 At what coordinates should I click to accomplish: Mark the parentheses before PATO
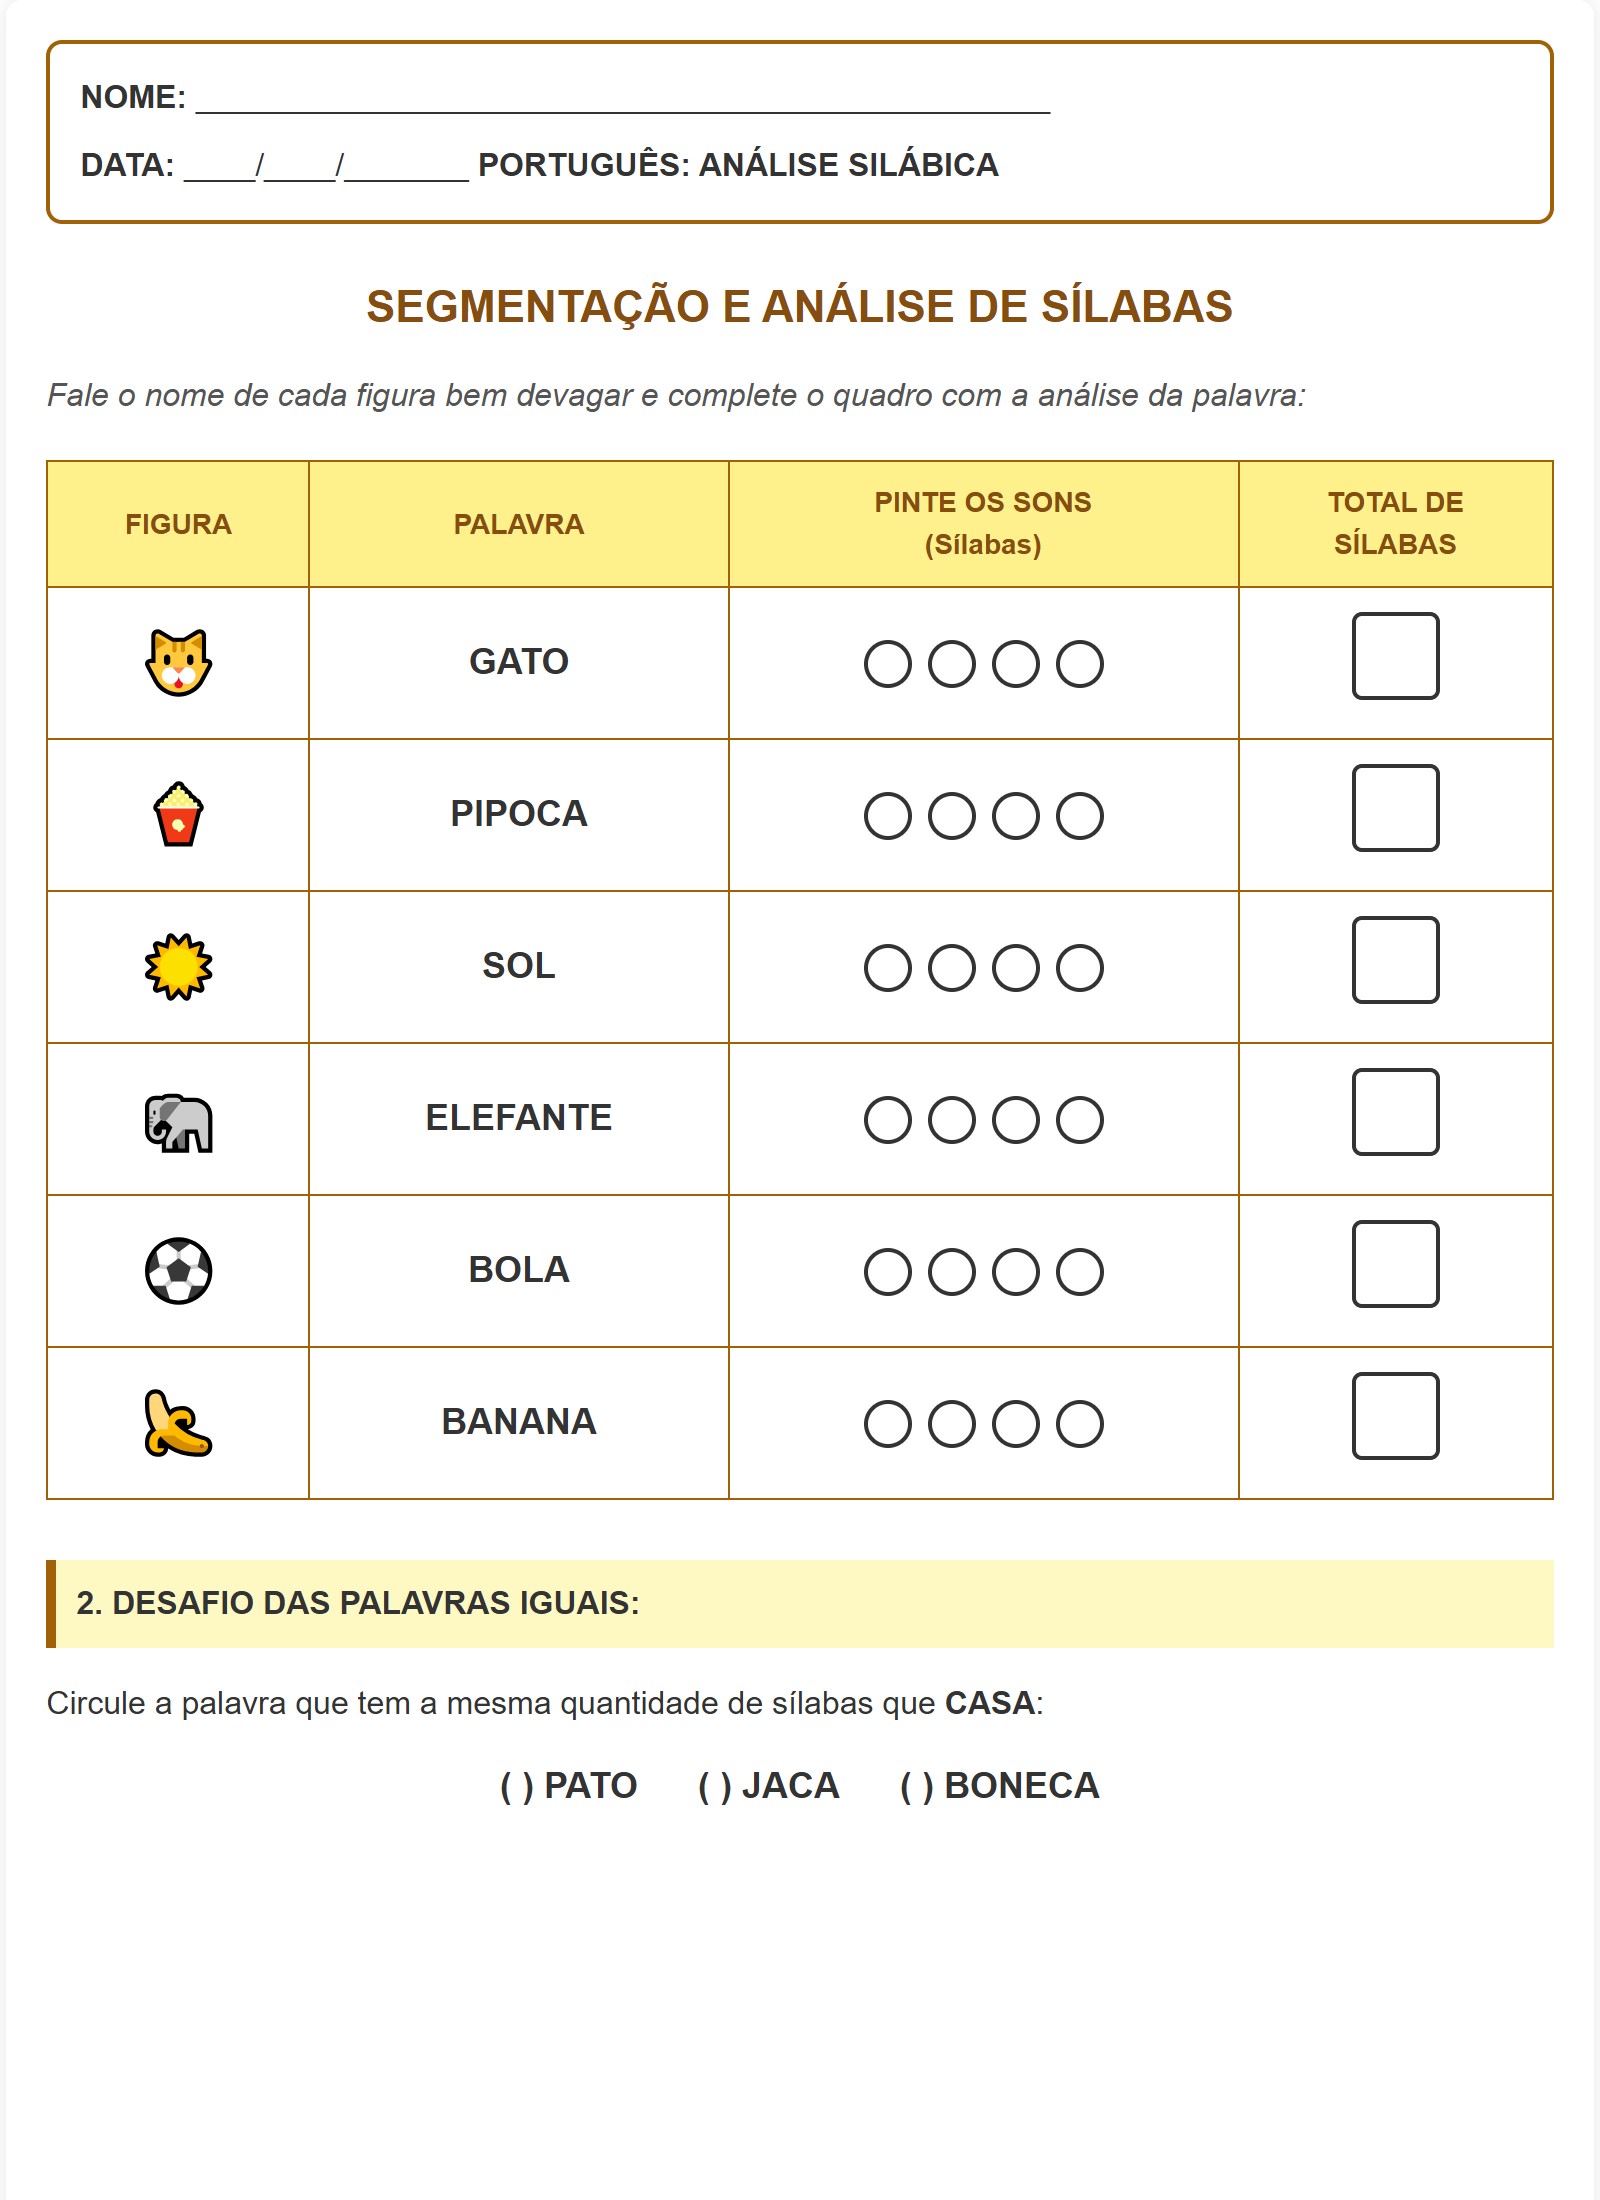pos(517,1786)
